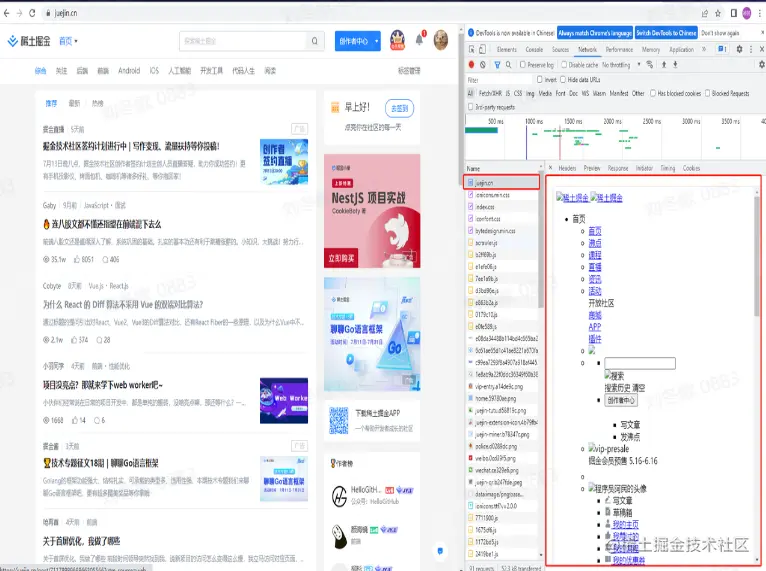
Task: Click the browser back arrow
Action: pyautogui.click(x=6, y=13)
